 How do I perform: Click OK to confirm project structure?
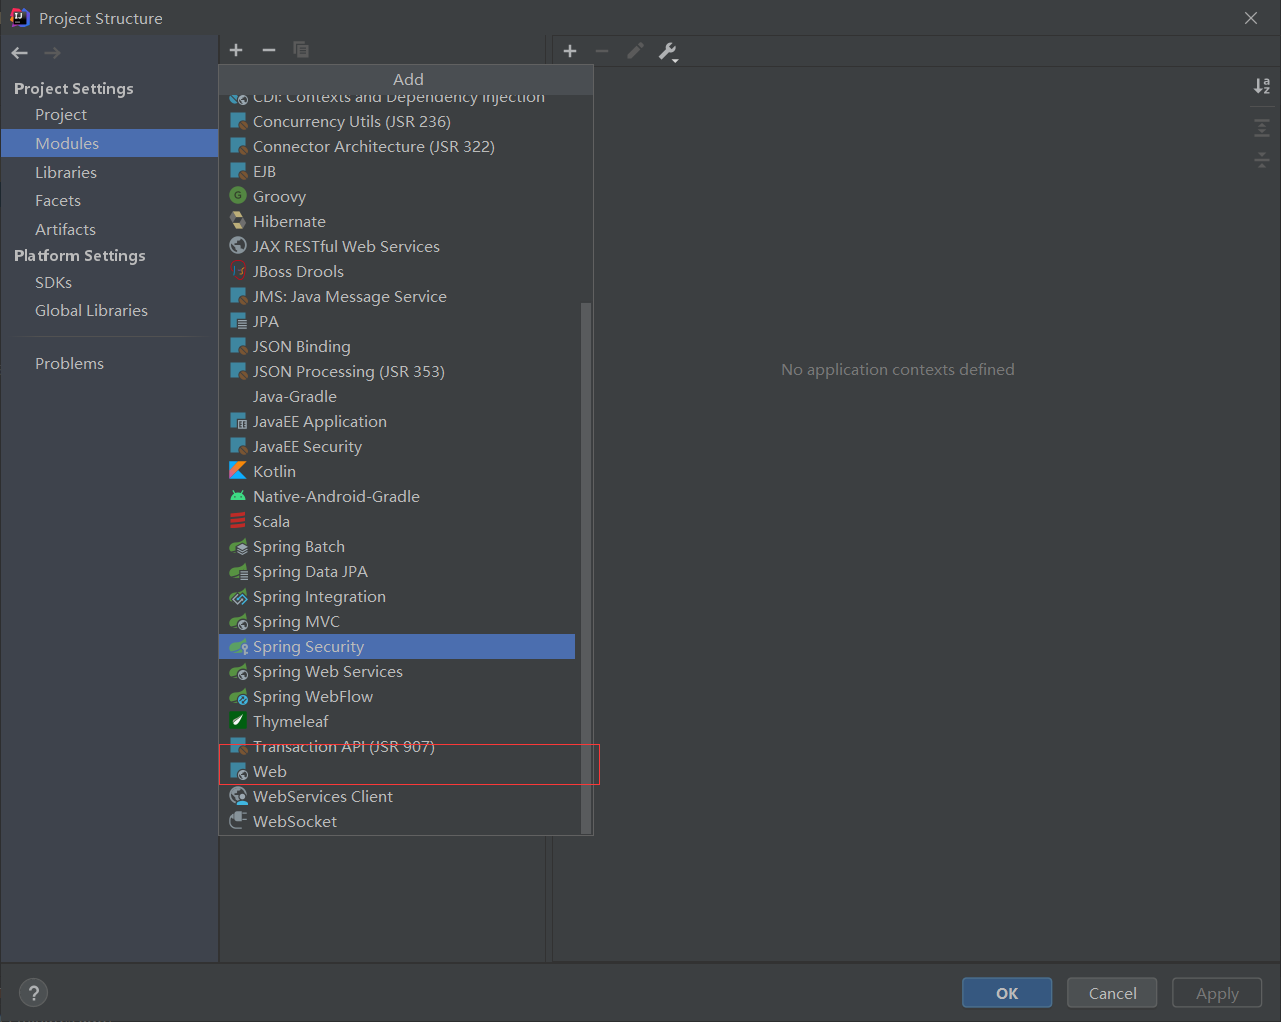click(1007, 993)
